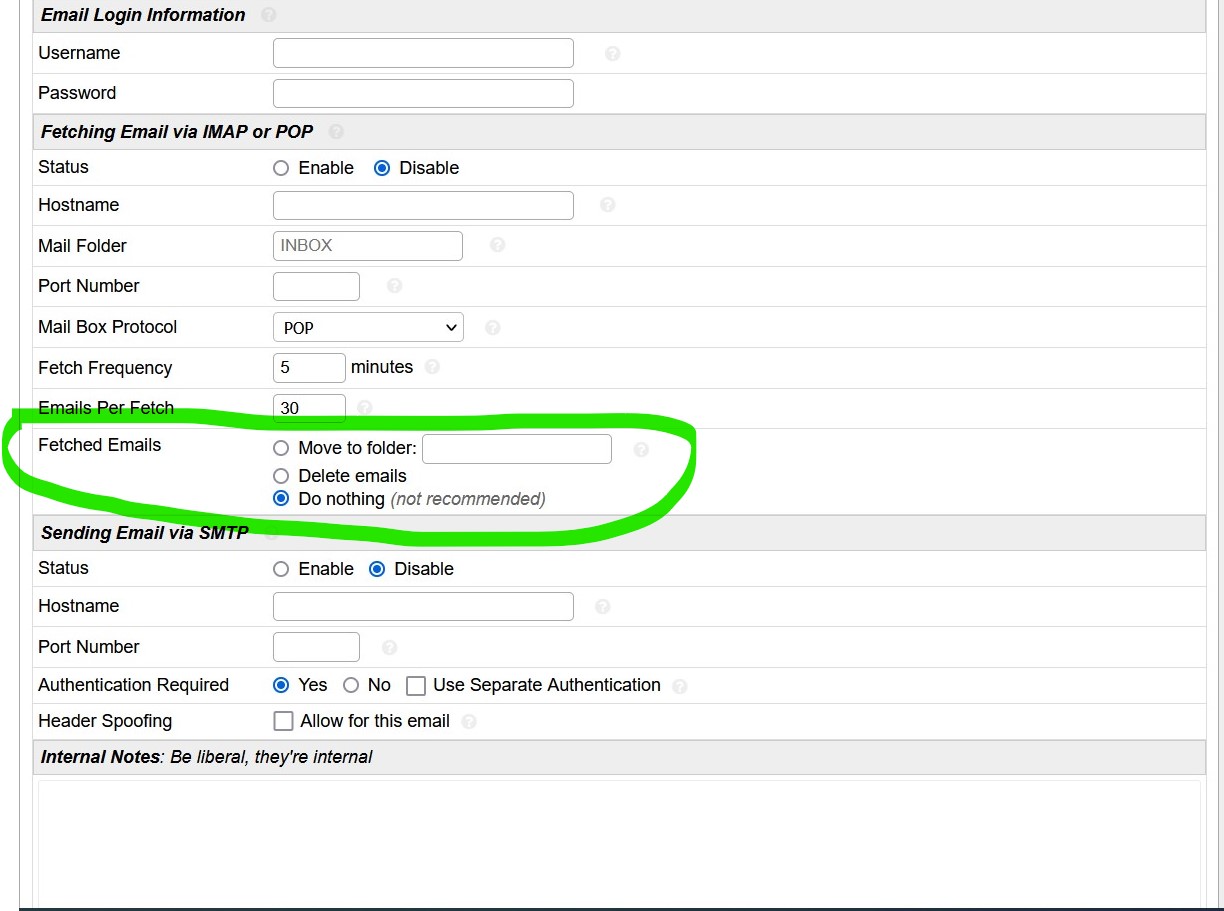Focus the fetching Hostname input field
The height and width of the screenshot is (911, 1224).
coord(423,205)
